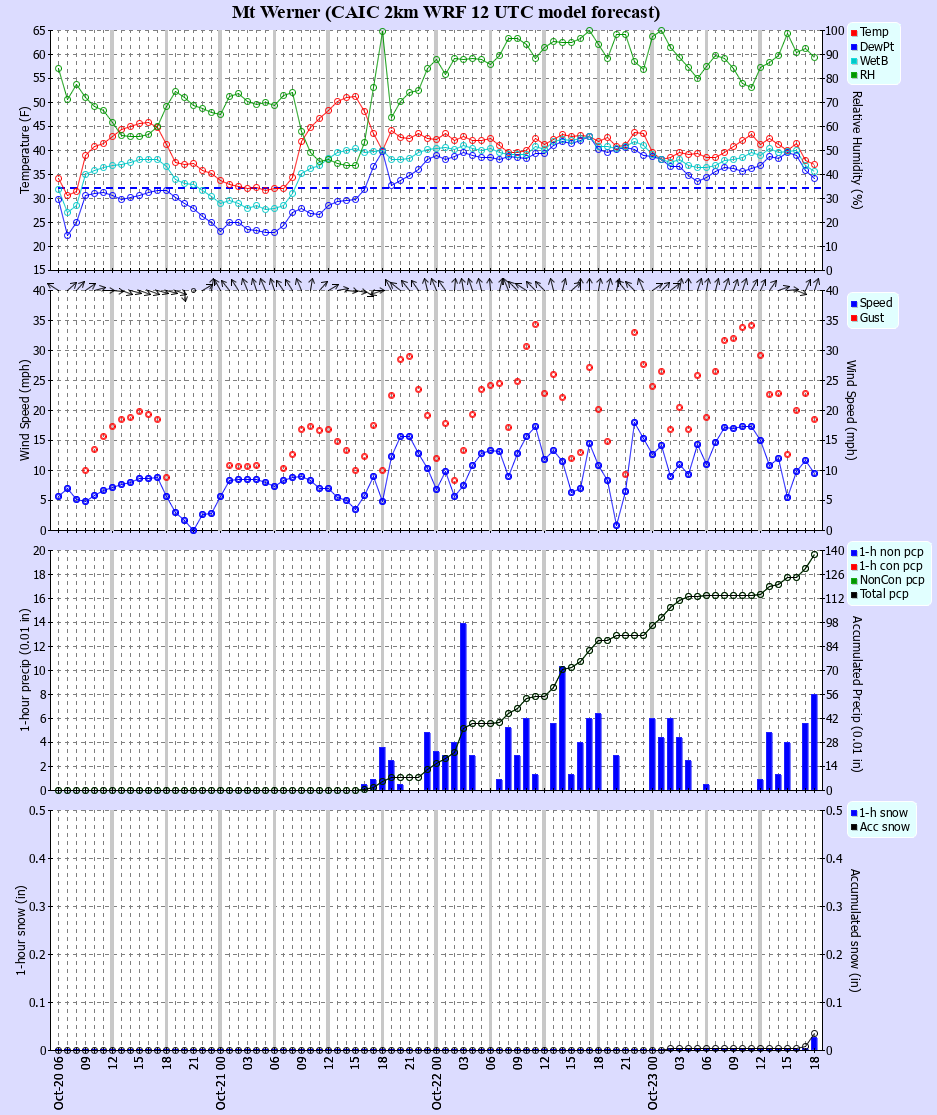The width and height of the screenshot is (937, 1115).
Task: Click the '140' accumulated precip tick label
Action: click(835, 551)
